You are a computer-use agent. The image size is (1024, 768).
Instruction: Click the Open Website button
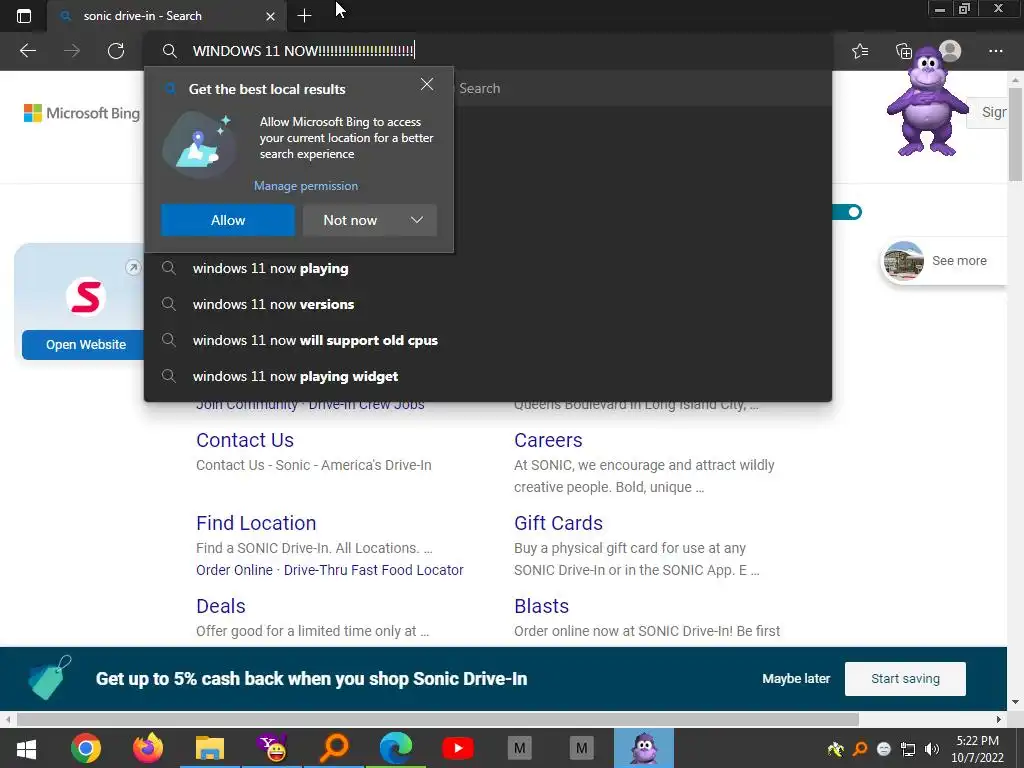click(x=84, y=345)
